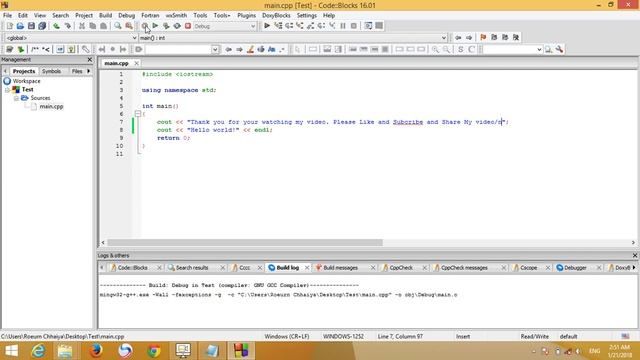Click the Windows Start button

coord(11,351)
